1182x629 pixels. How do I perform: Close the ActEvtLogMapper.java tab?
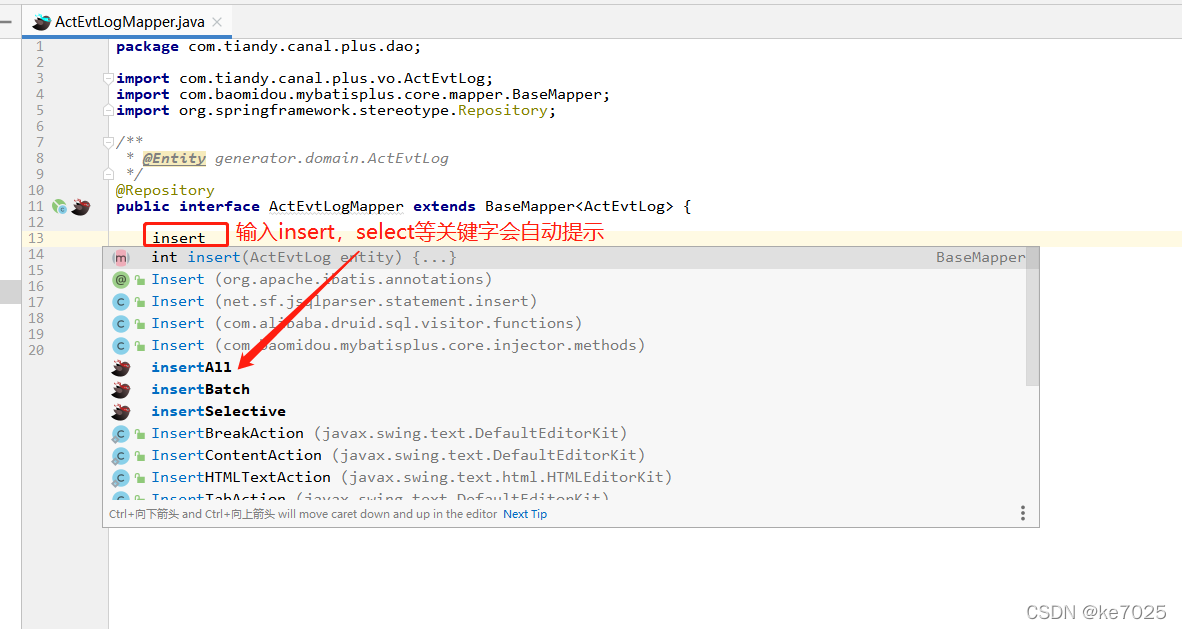[217, 22]
